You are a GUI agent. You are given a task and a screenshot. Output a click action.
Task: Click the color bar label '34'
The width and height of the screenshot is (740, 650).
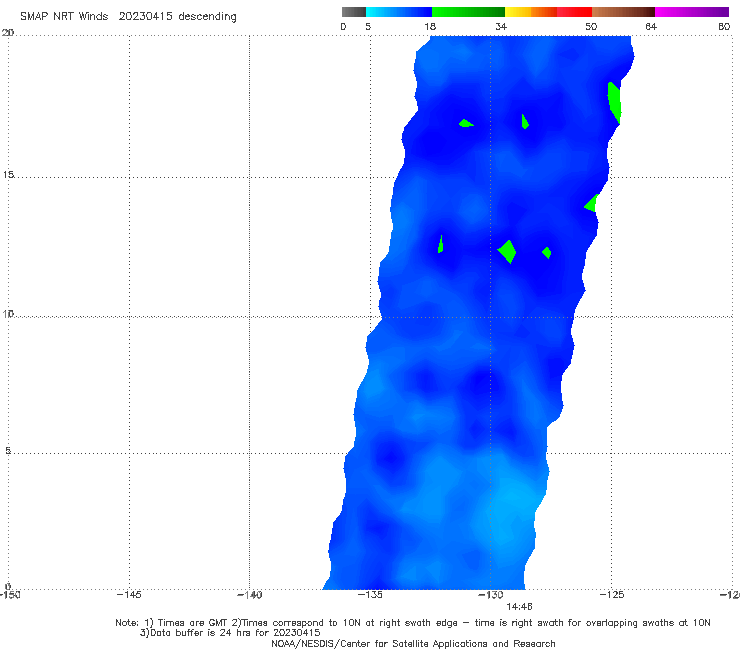pos(501,26)
